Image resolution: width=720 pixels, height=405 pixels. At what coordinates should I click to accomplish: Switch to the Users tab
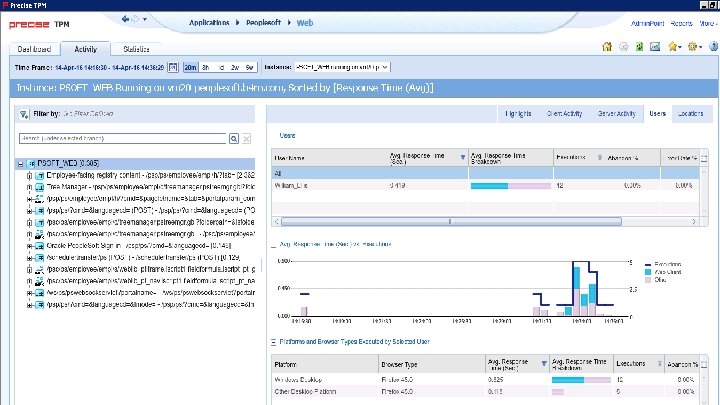point(657,113)
